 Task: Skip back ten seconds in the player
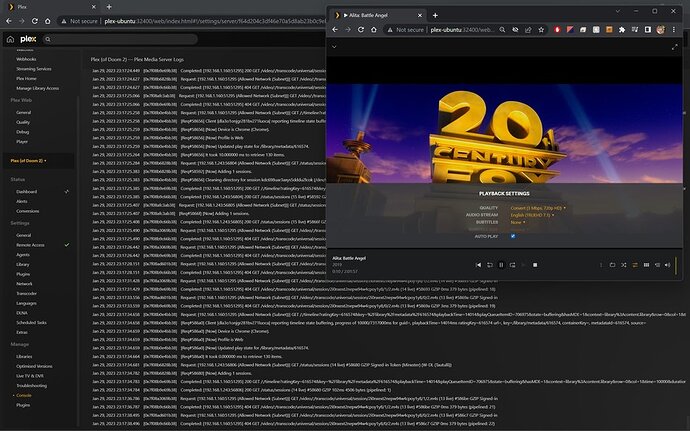coord(490,265)
